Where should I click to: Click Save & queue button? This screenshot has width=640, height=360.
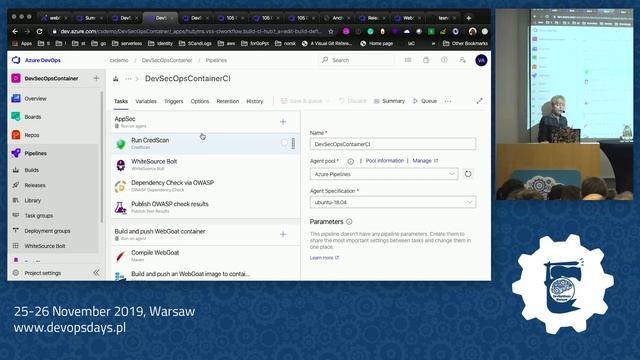point(302,101)
